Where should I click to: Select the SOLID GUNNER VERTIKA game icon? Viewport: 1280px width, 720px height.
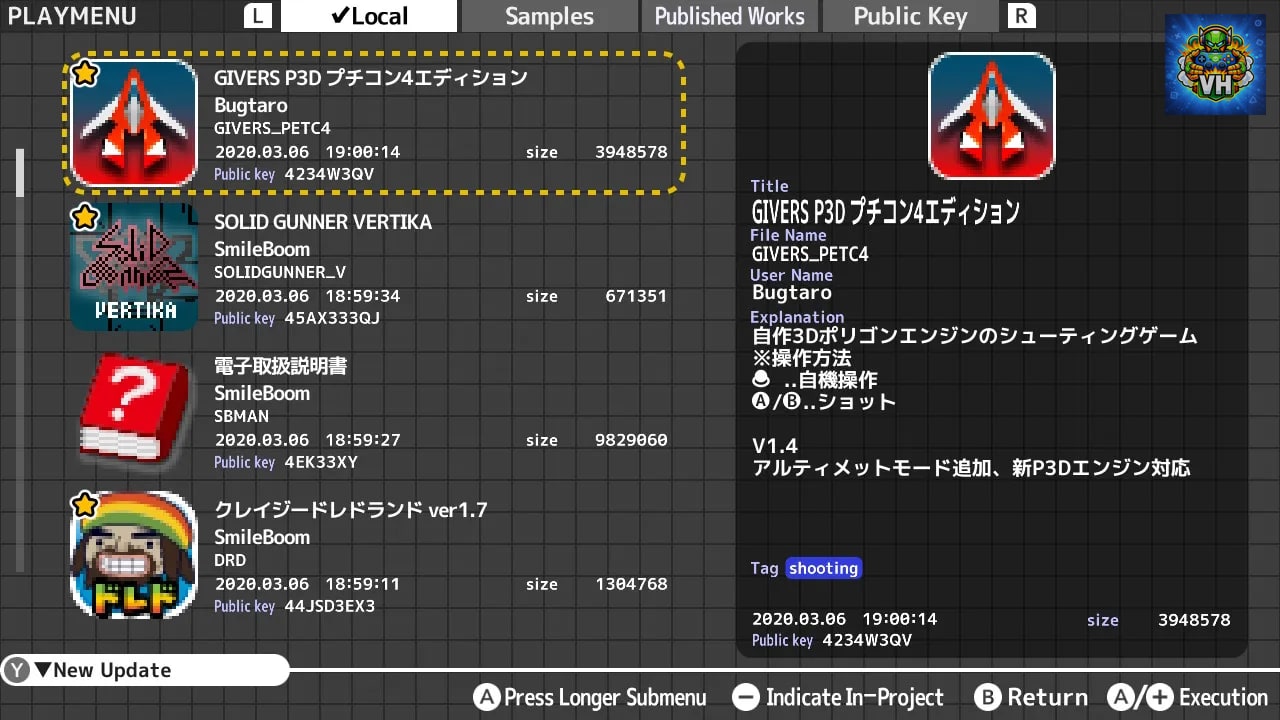click(134, 267)
